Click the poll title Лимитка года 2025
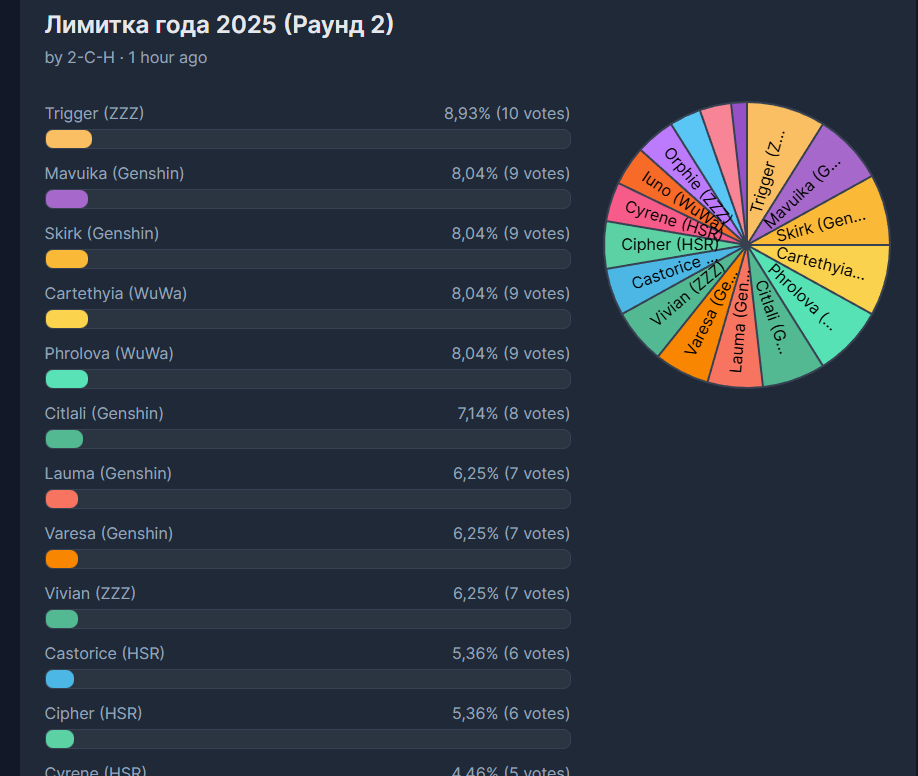The width and height of the screenshot is (918, 776). click(x=219, y=25)
